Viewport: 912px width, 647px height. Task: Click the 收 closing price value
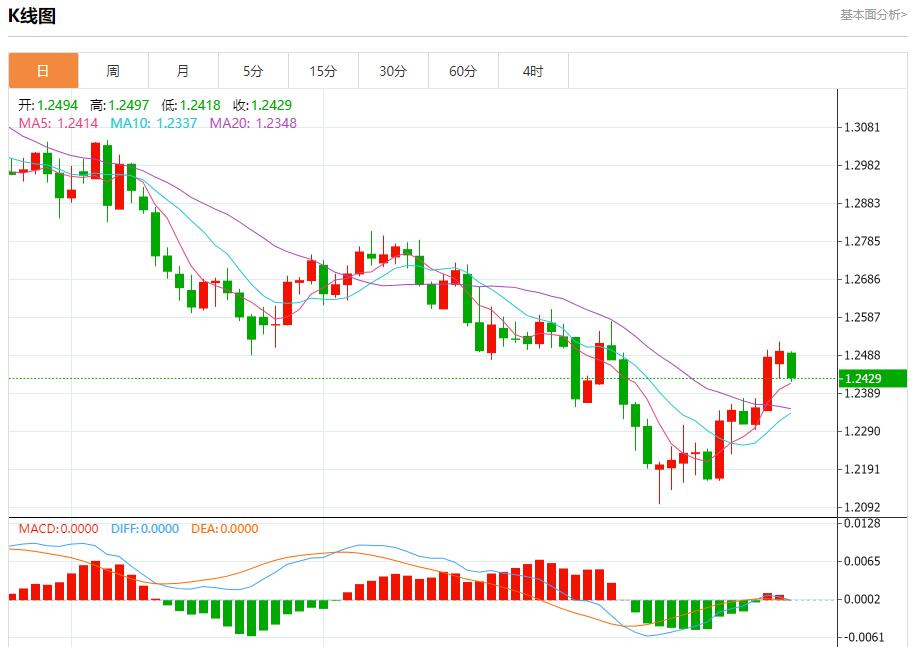(x=262, y=105)
